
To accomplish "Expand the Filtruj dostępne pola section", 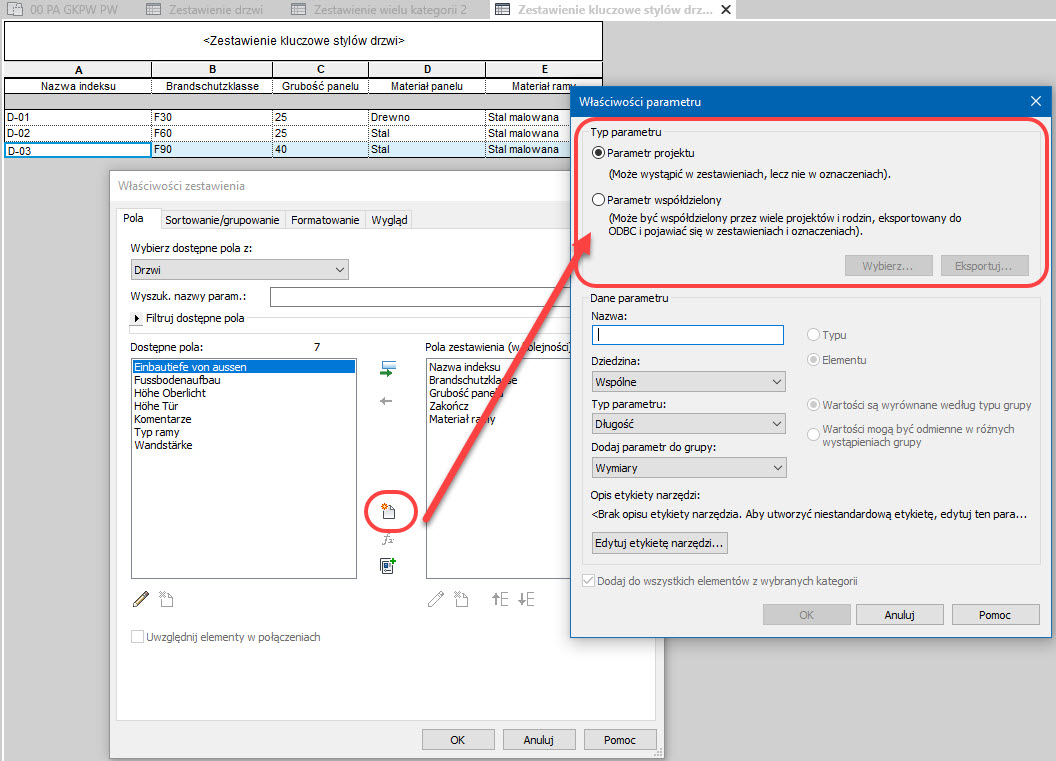I will (x=138, y=319).
